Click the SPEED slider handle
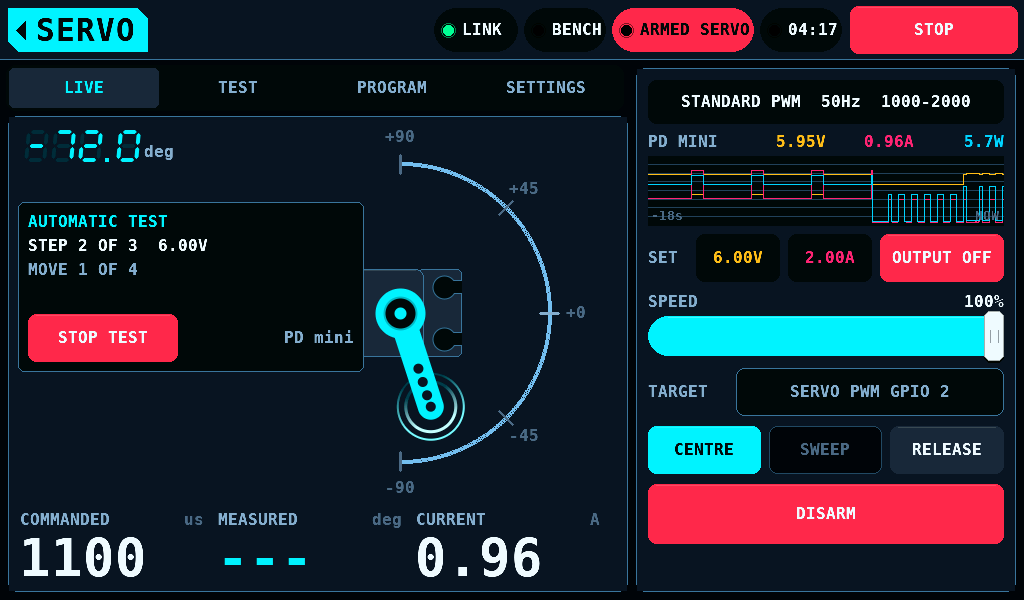Screen dimensions: 1024x600 pos(994,336)
